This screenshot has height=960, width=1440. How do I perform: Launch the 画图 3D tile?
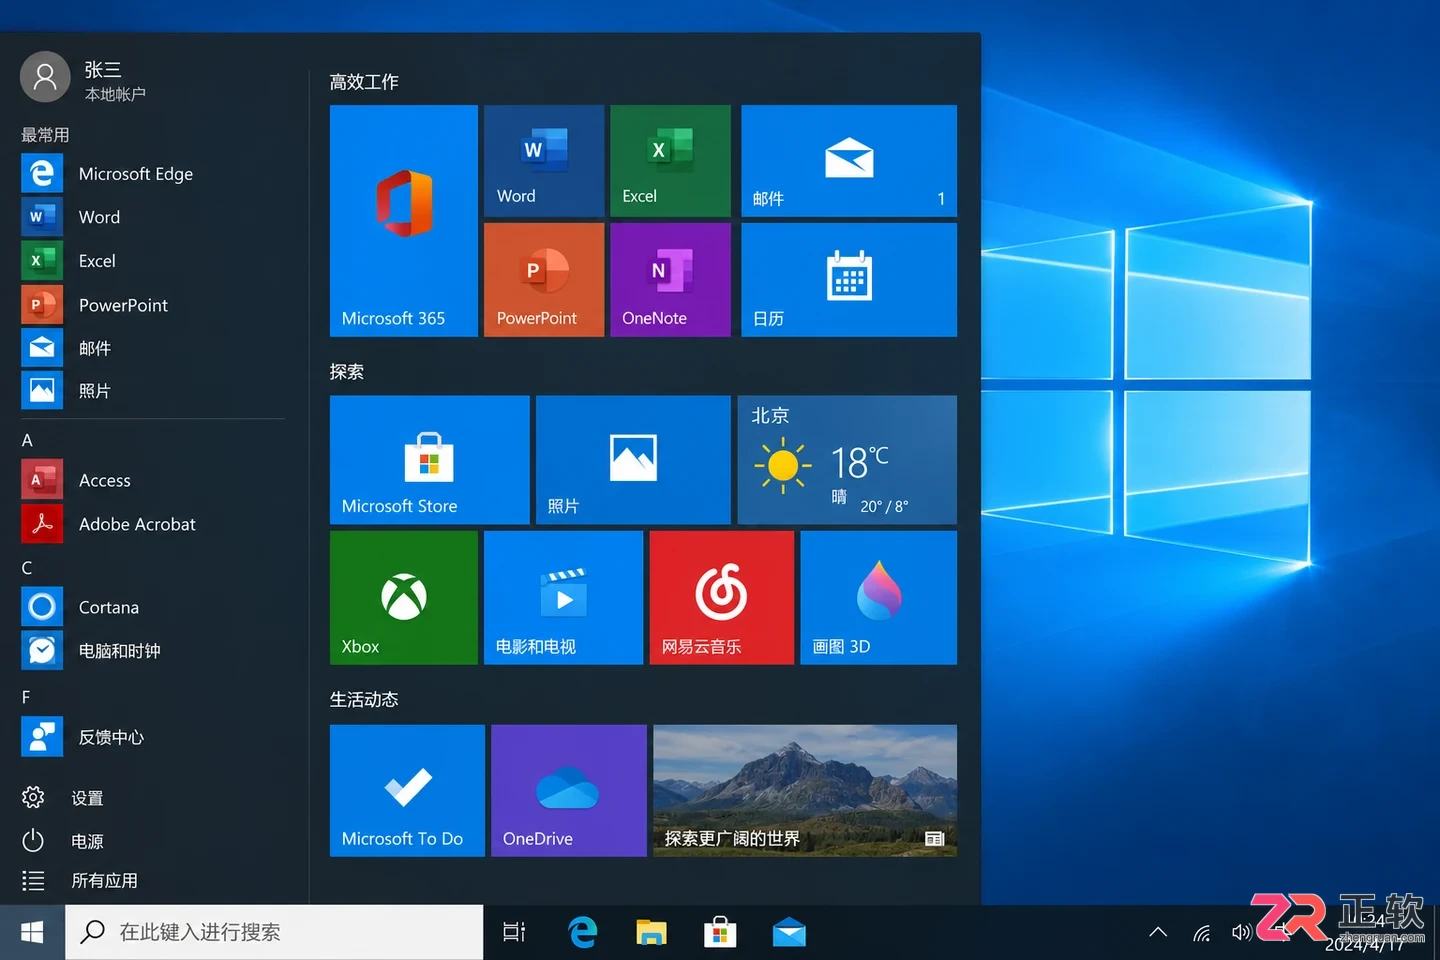click(x=878, y=597)
